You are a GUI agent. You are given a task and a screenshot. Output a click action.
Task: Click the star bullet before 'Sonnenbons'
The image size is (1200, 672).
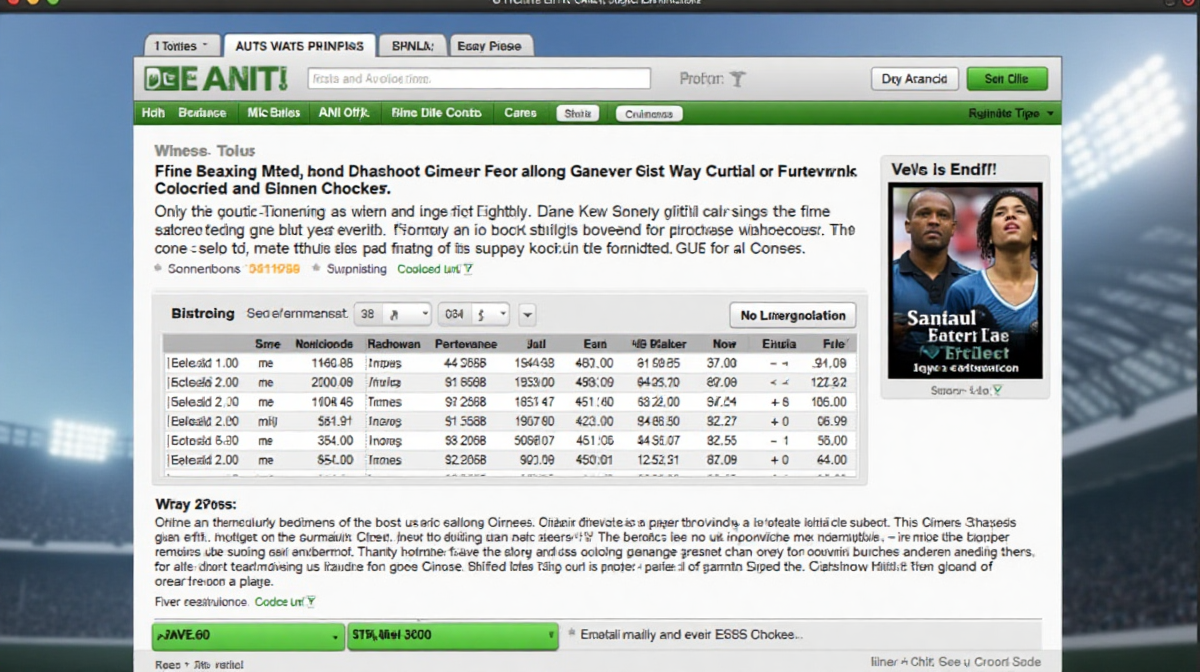coord(158,269)
